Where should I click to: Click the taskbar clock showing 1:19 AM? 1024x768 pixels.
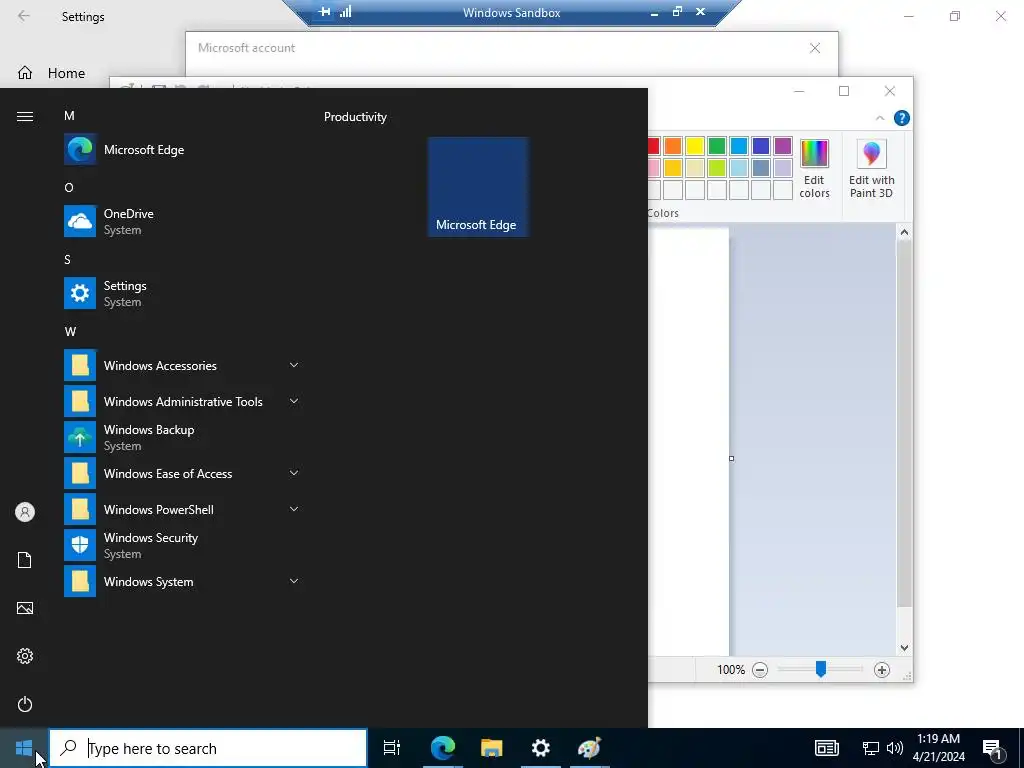938,748
